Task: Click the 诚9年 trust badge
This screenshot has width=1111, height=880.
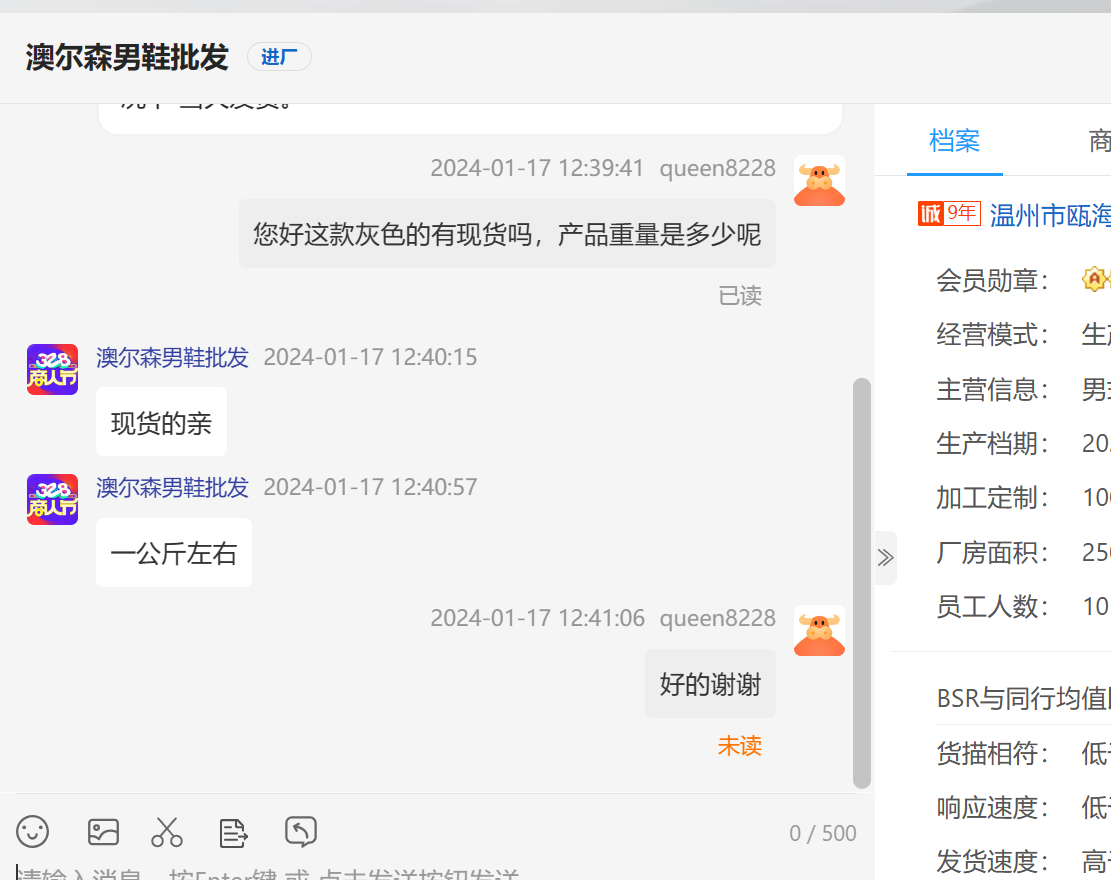Action: pyautogui.click(x=948, y=214)
